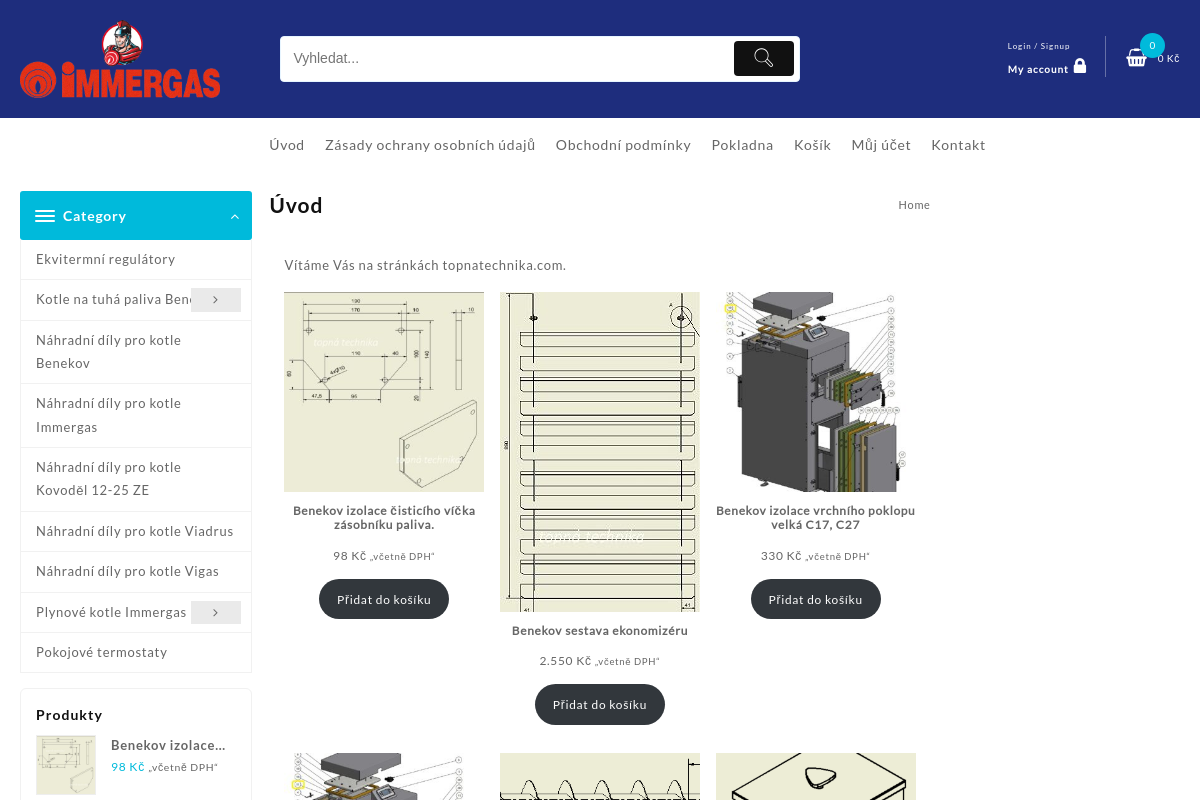Click the hamburger icon in Category header

pos(45,216)
